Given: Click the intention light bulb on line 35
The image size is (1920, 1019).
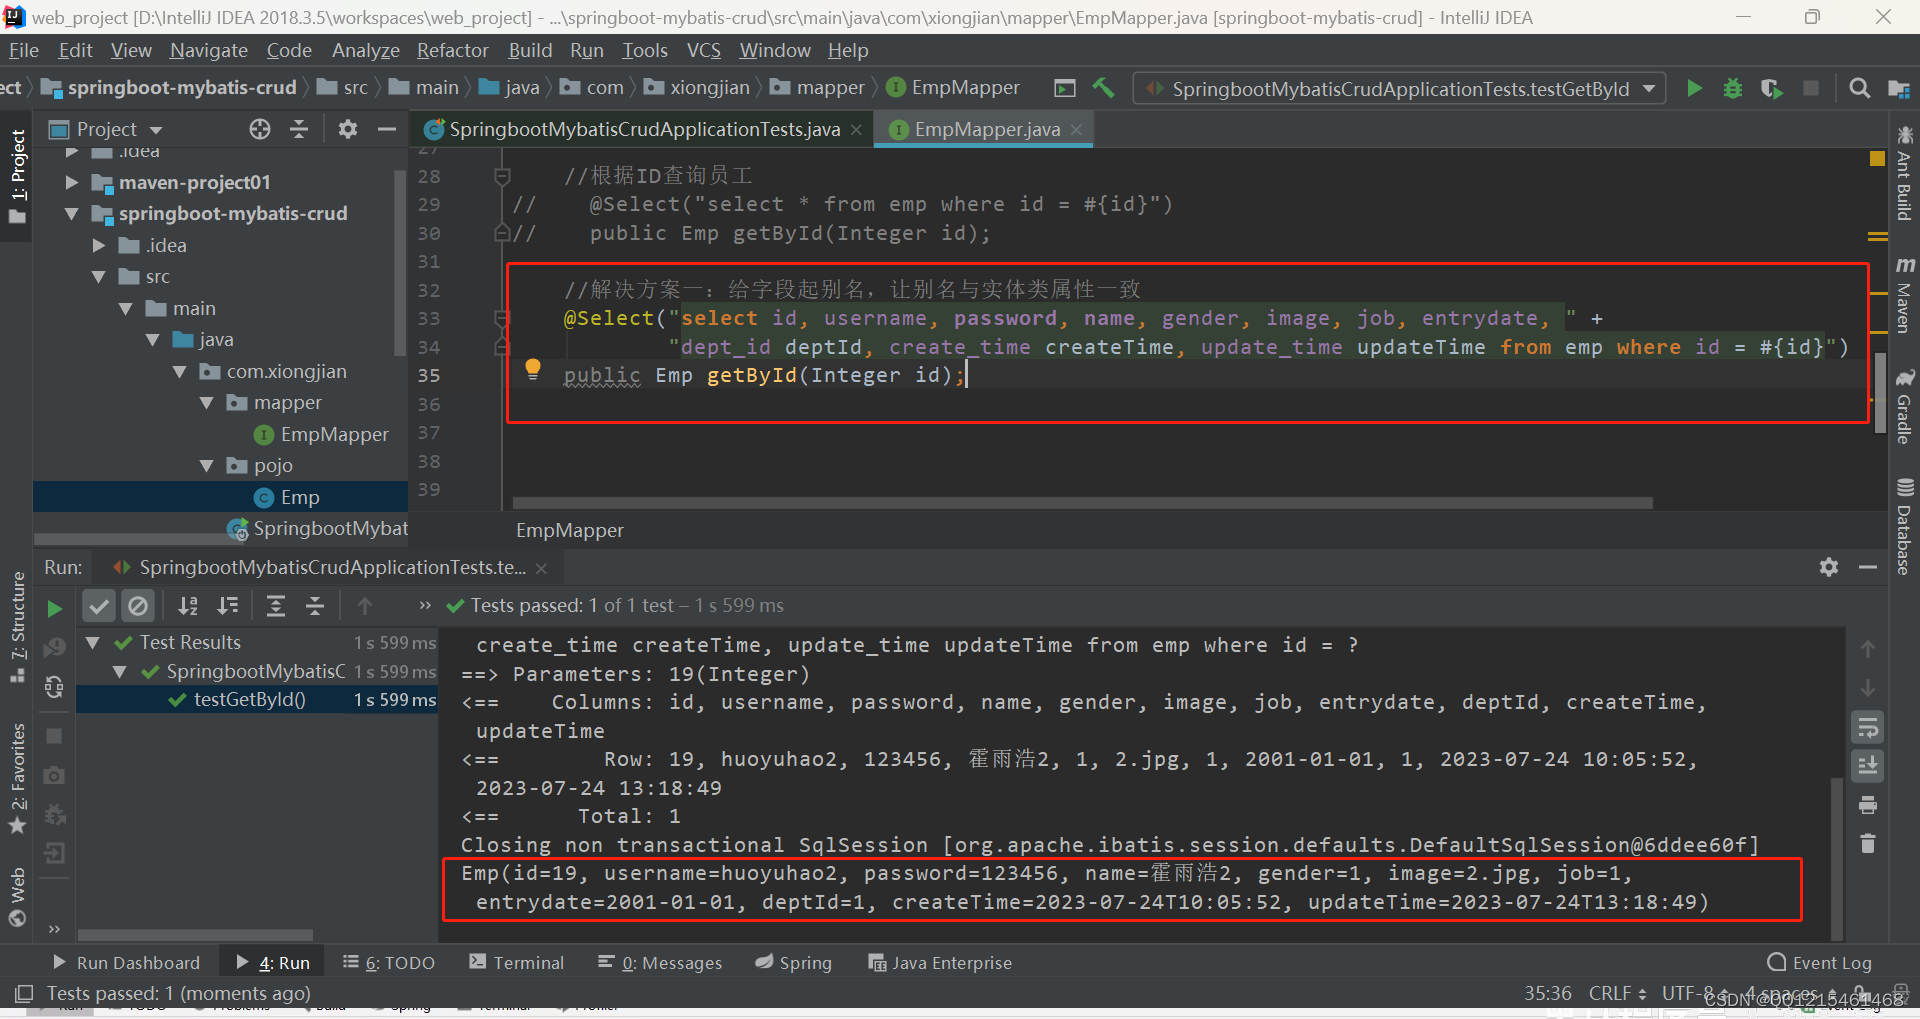Looking at the screenshot, I should 533,369.
